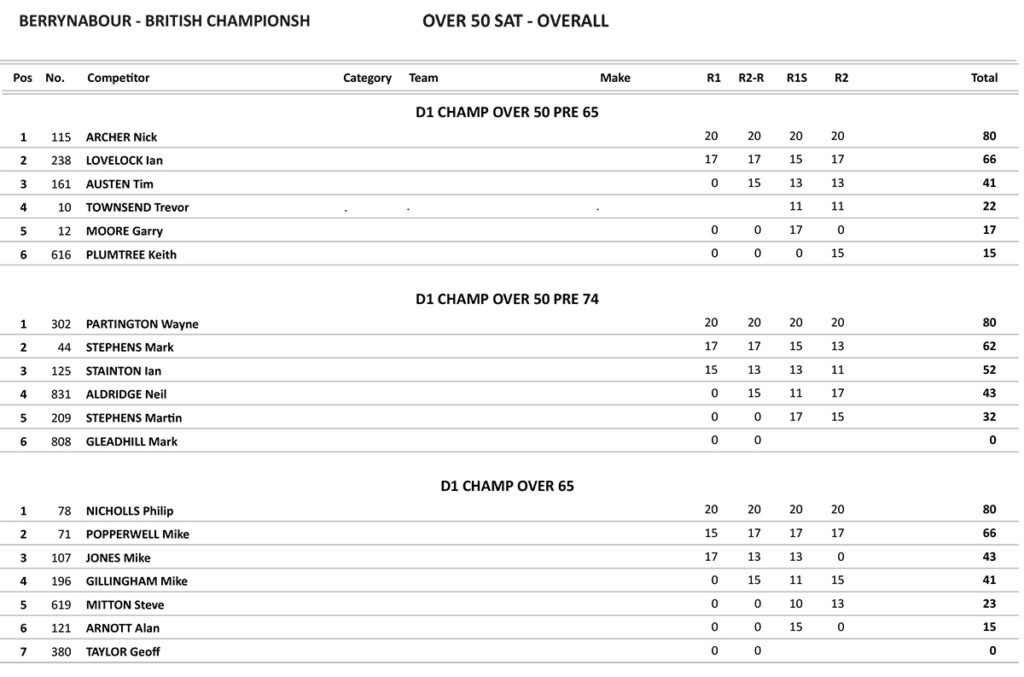
Task: Click the D1 CHAMP OVER 50 PRE 74 heading
Action: [507, 299]
